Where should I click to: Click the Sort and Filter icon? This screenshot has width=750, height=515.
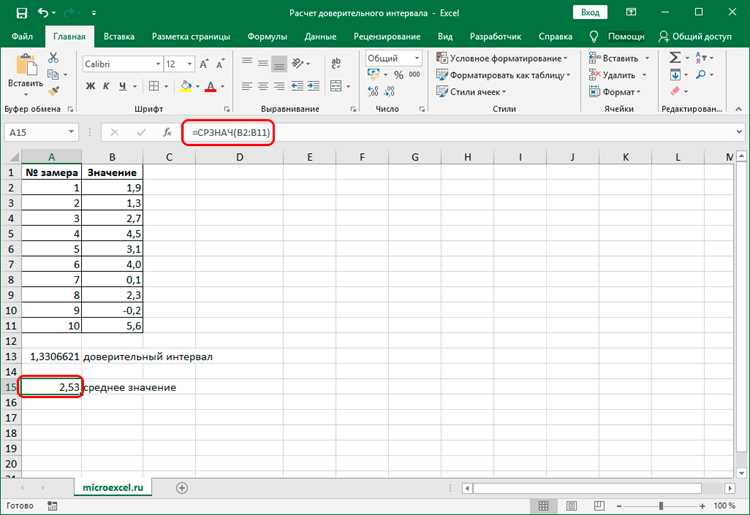click(x=701, y=58)
